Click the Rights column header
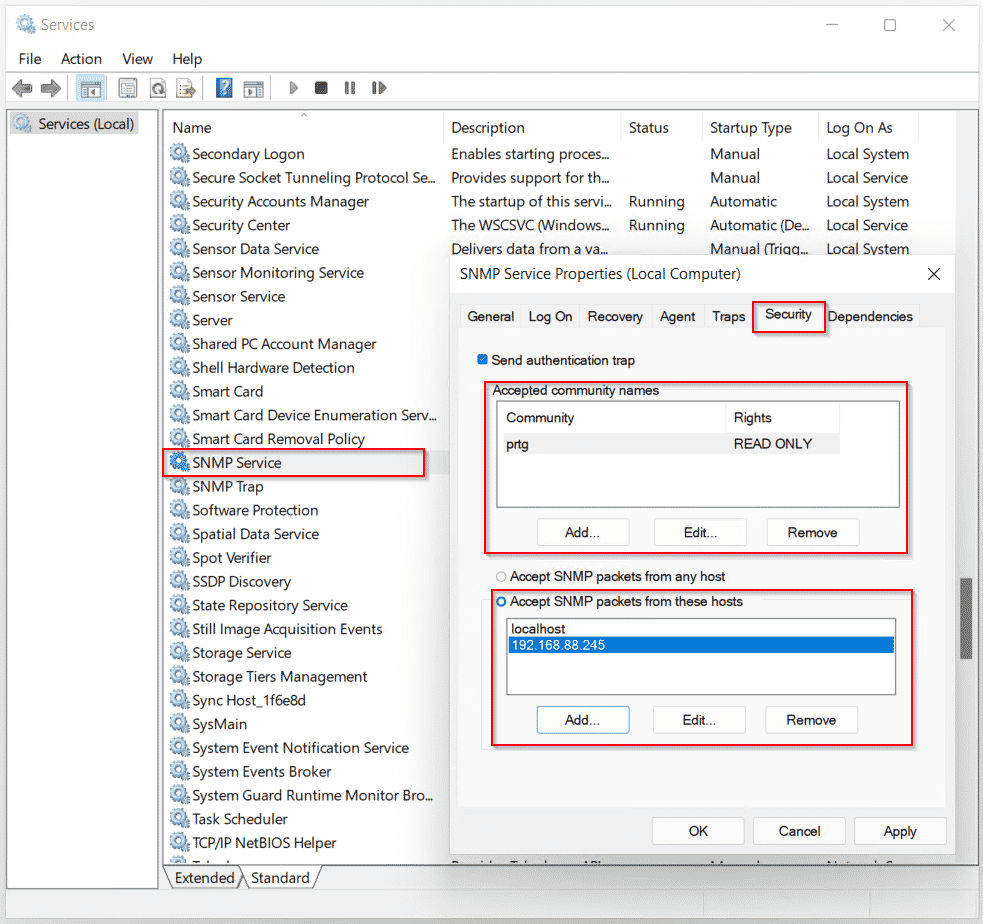This screenshot has width=983, height=924. click(782, 417)
